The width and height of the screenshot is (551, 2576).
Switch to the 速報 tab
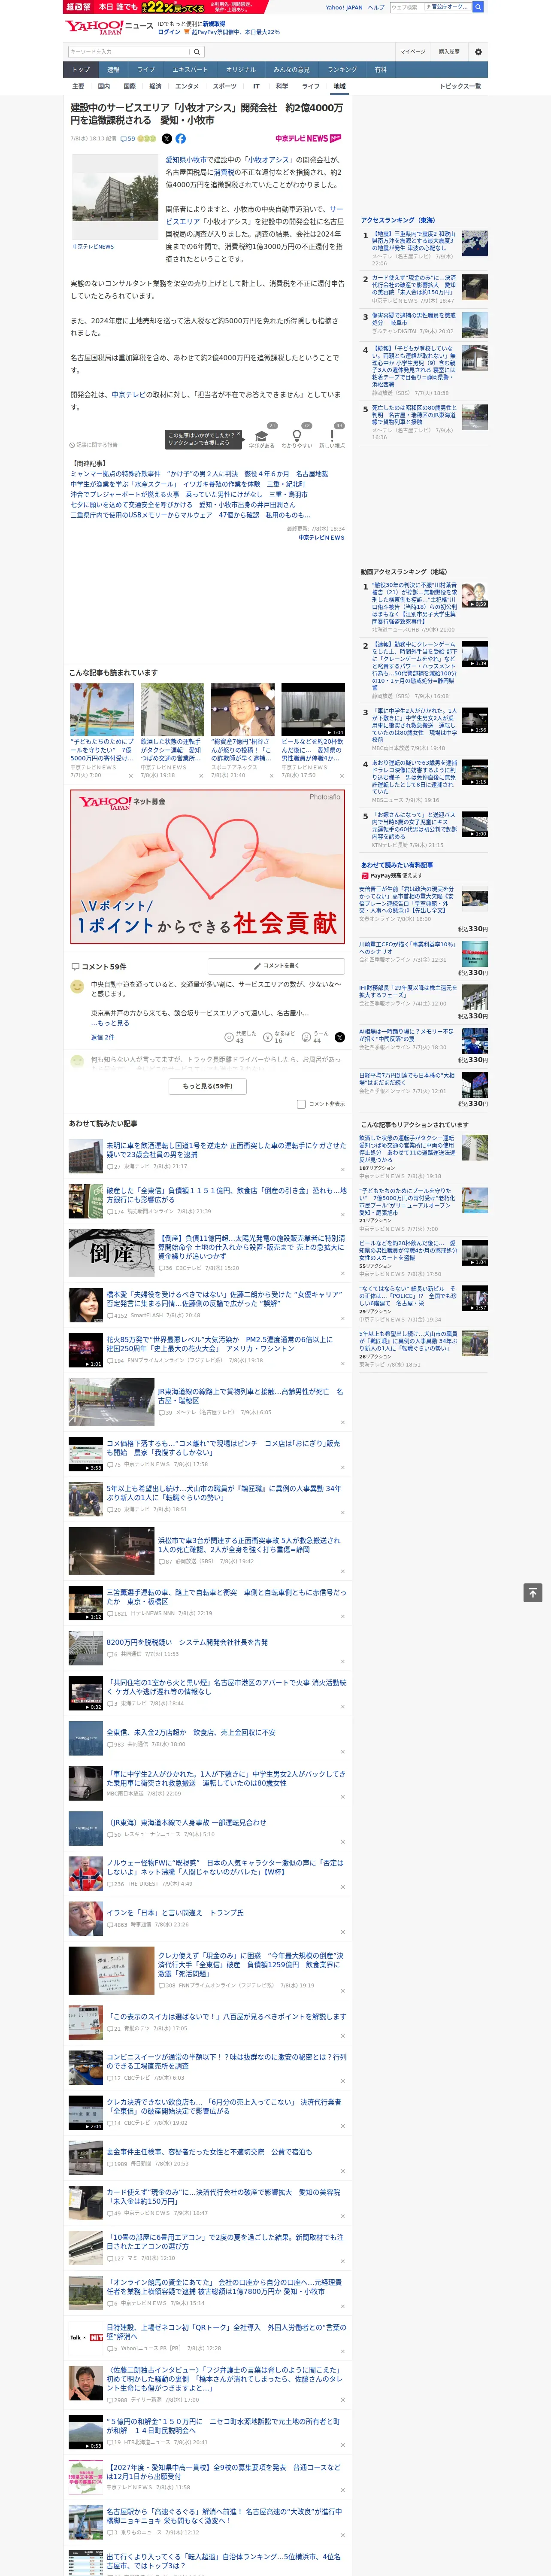tap(113, 70)
